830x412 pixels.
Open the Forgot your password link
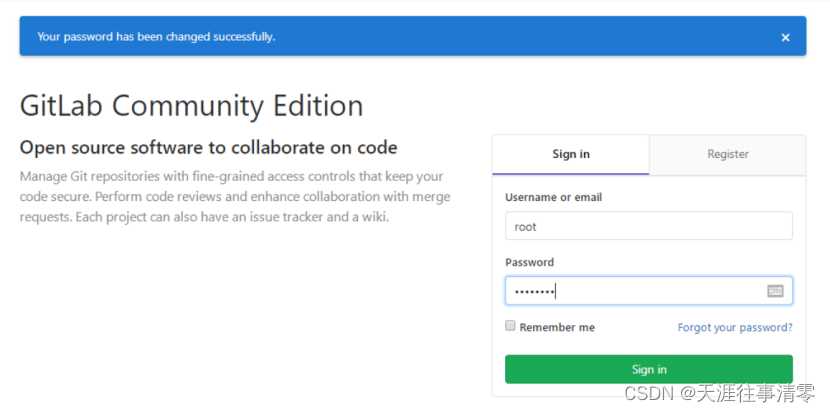(x=735, y=327)
